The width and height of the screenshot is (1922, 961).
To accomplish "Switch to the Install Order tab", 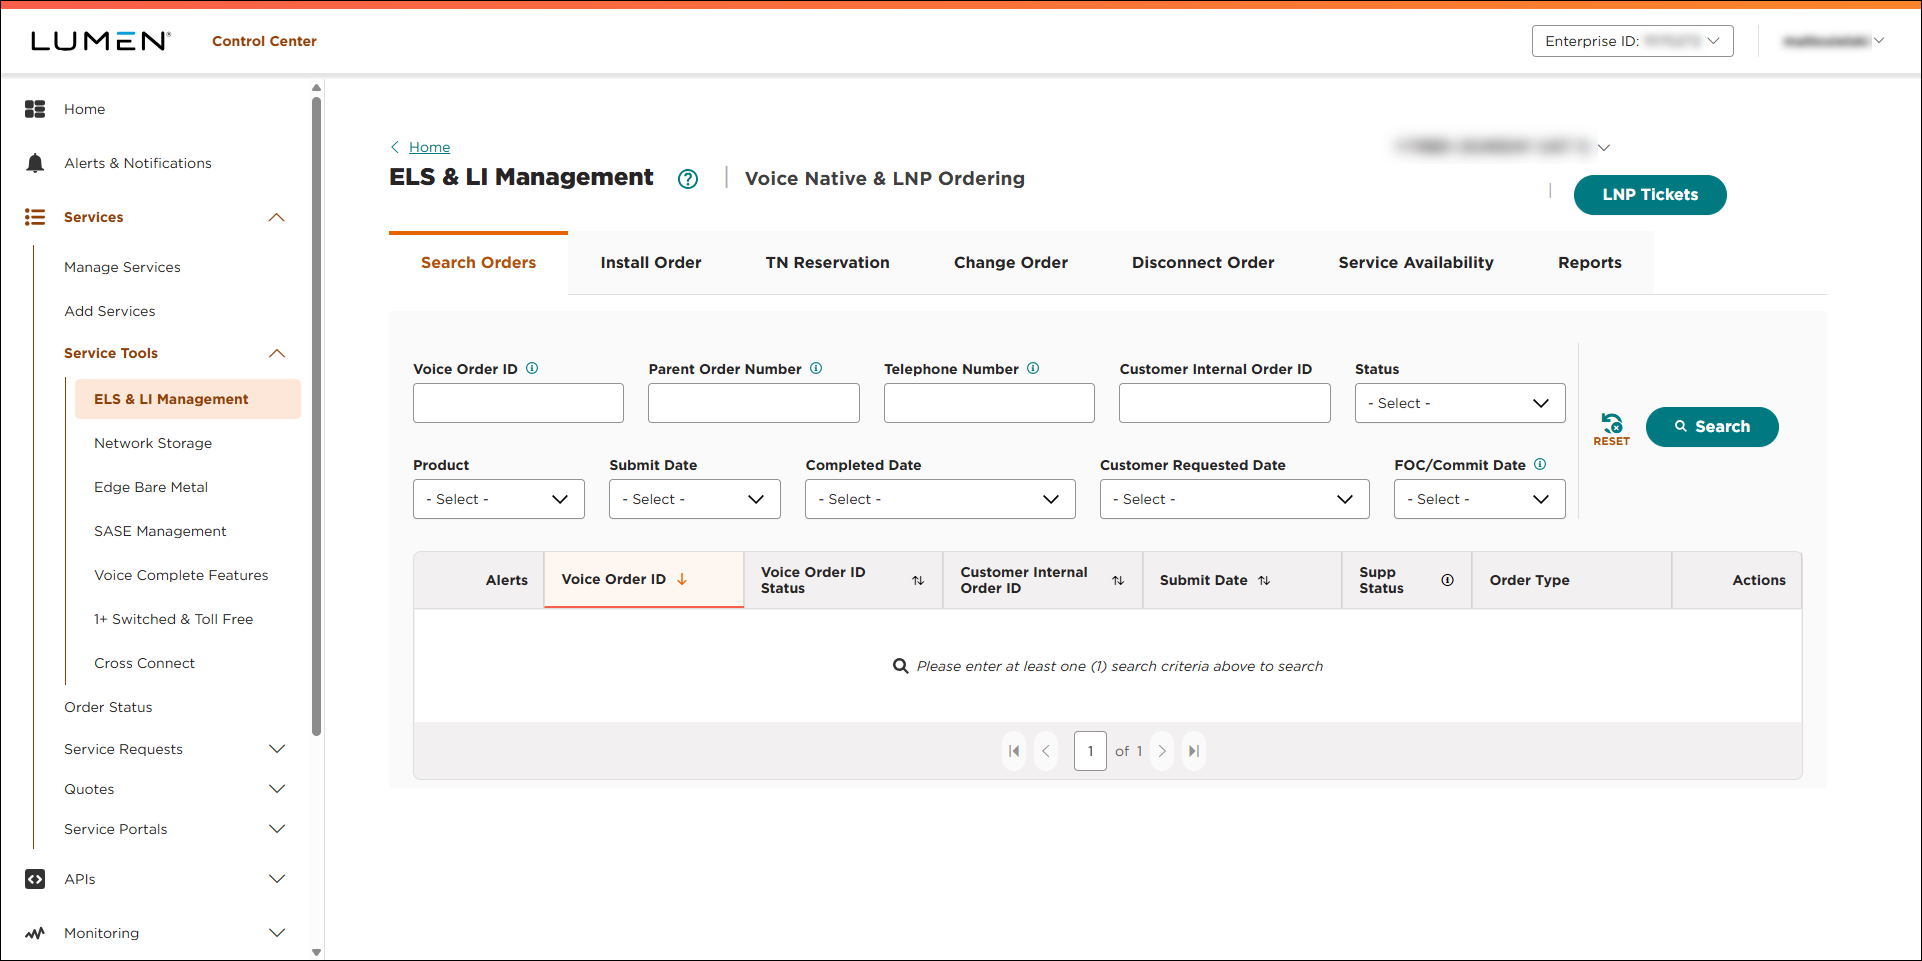I will [651, 263].
